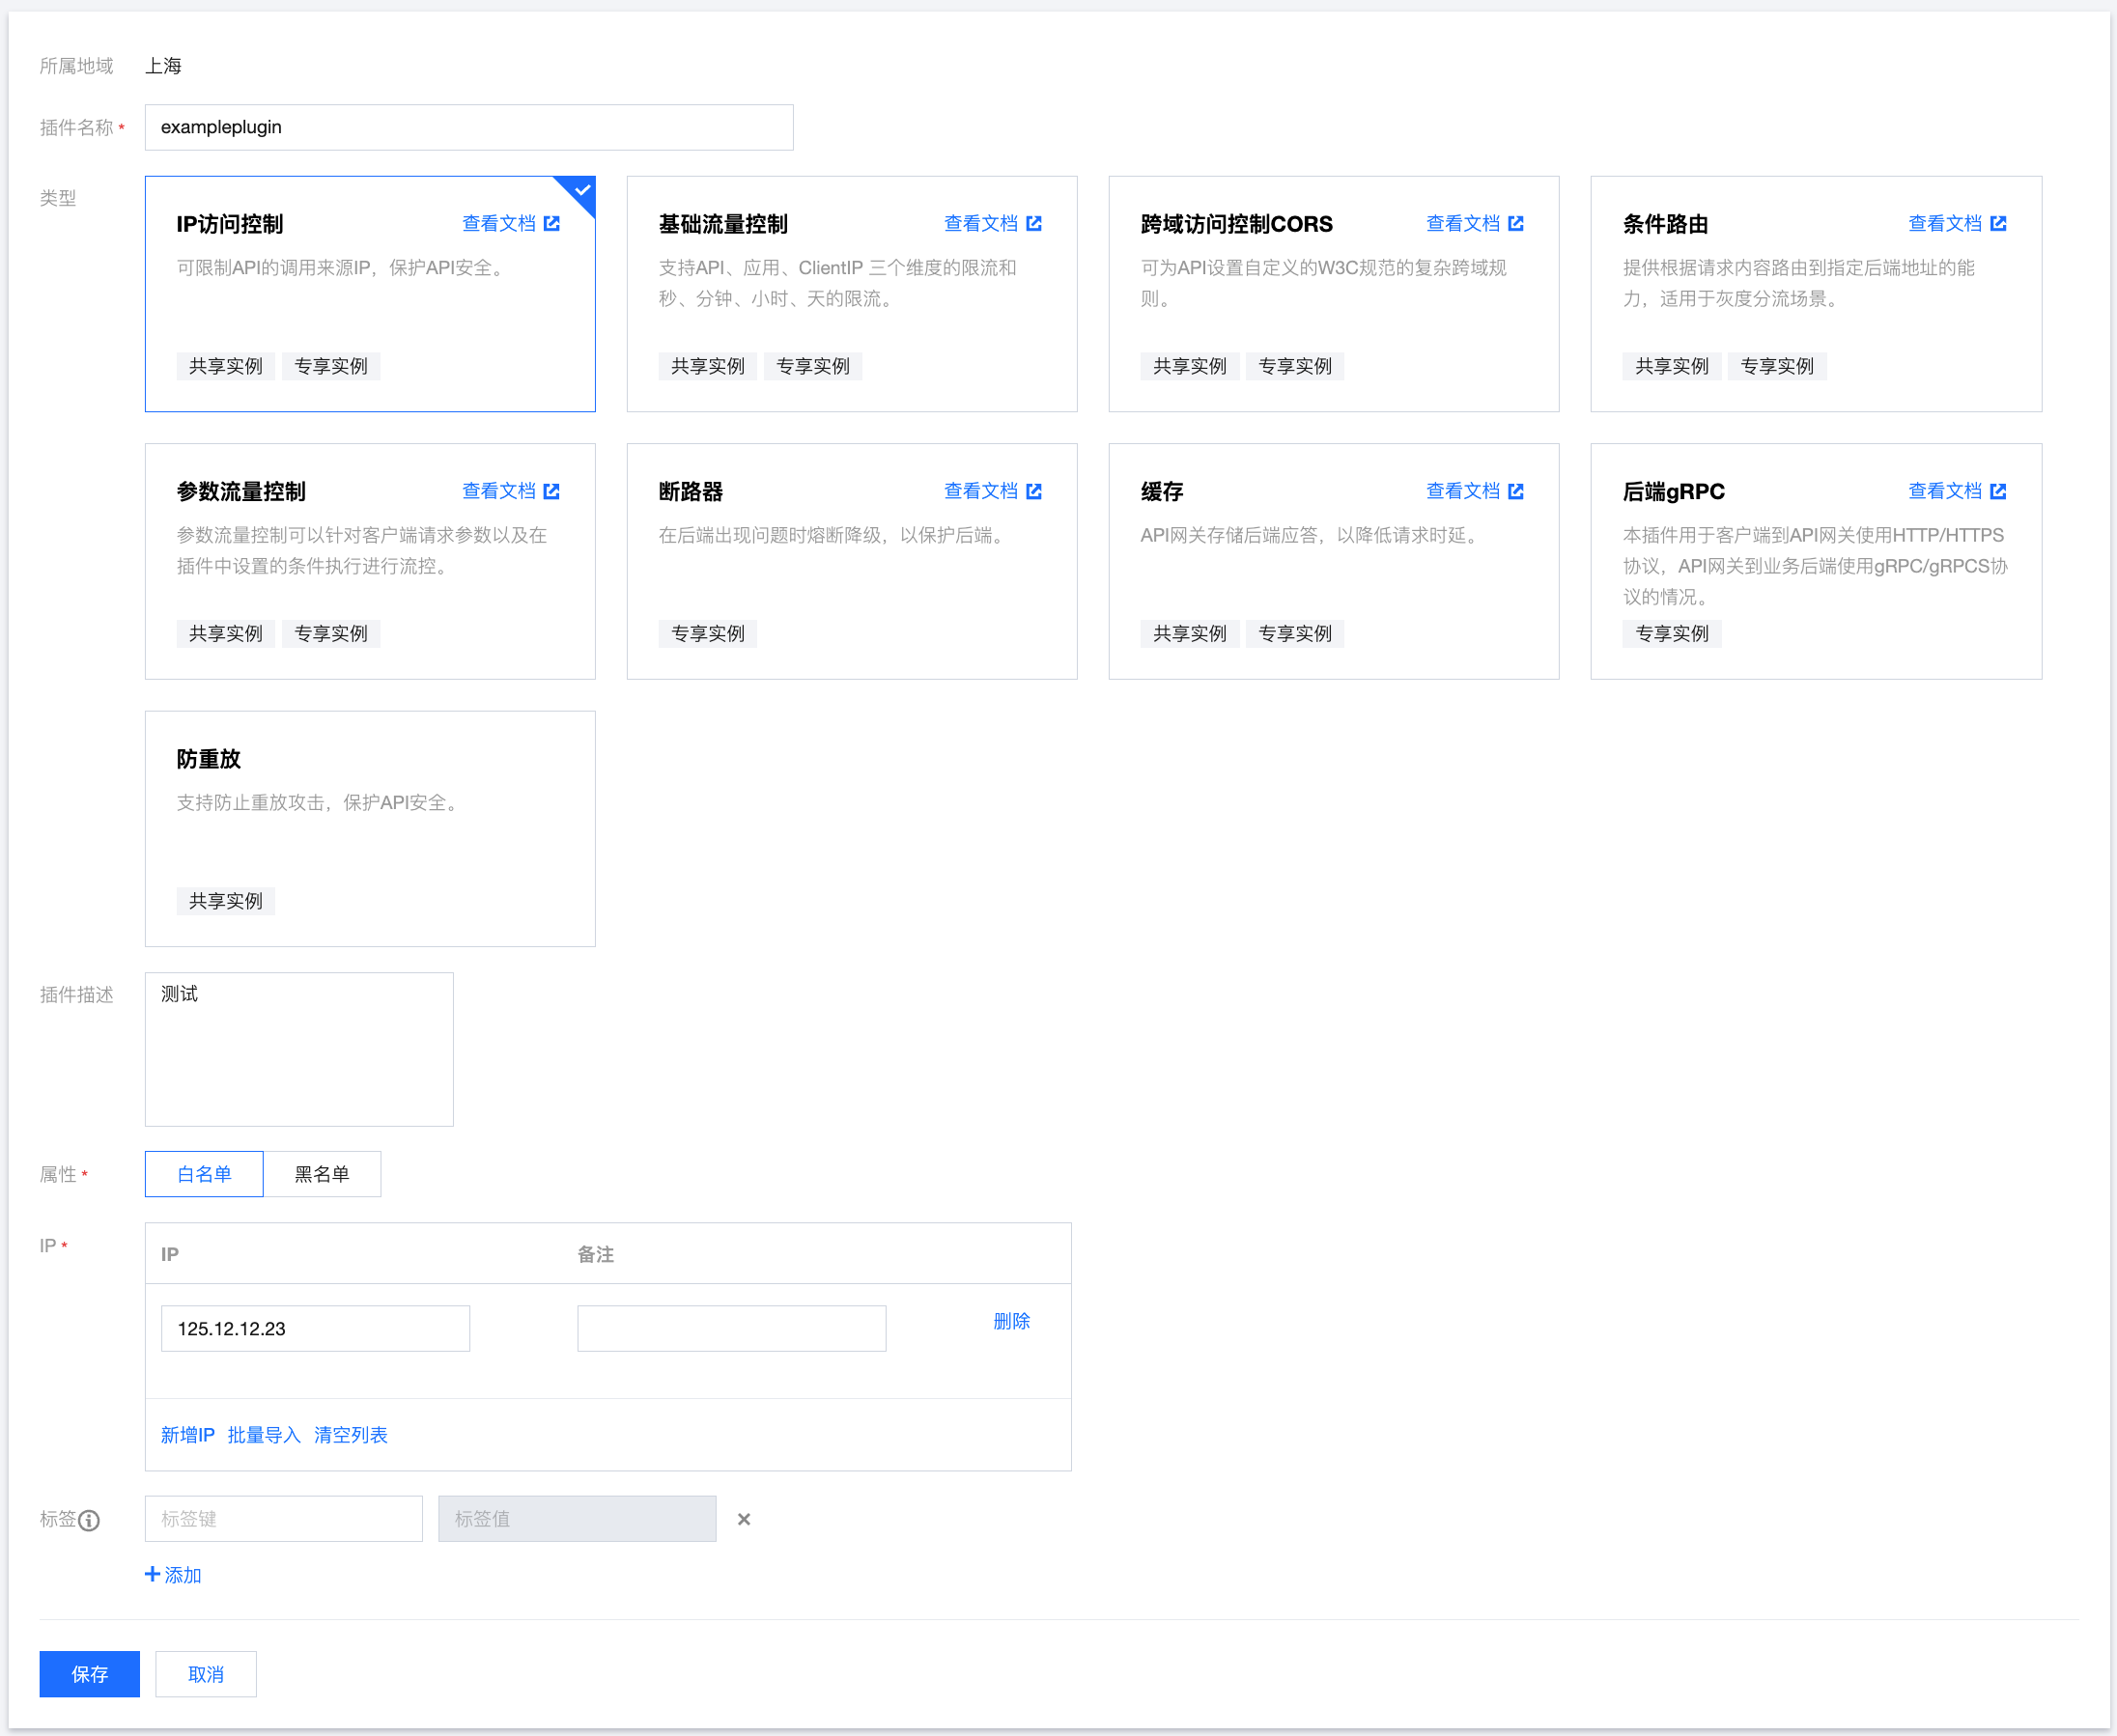Viewport: 2117px width, 1736px height.
Task: Choose the 后端gRPC plugin type card
Action: pos(1816,561)
